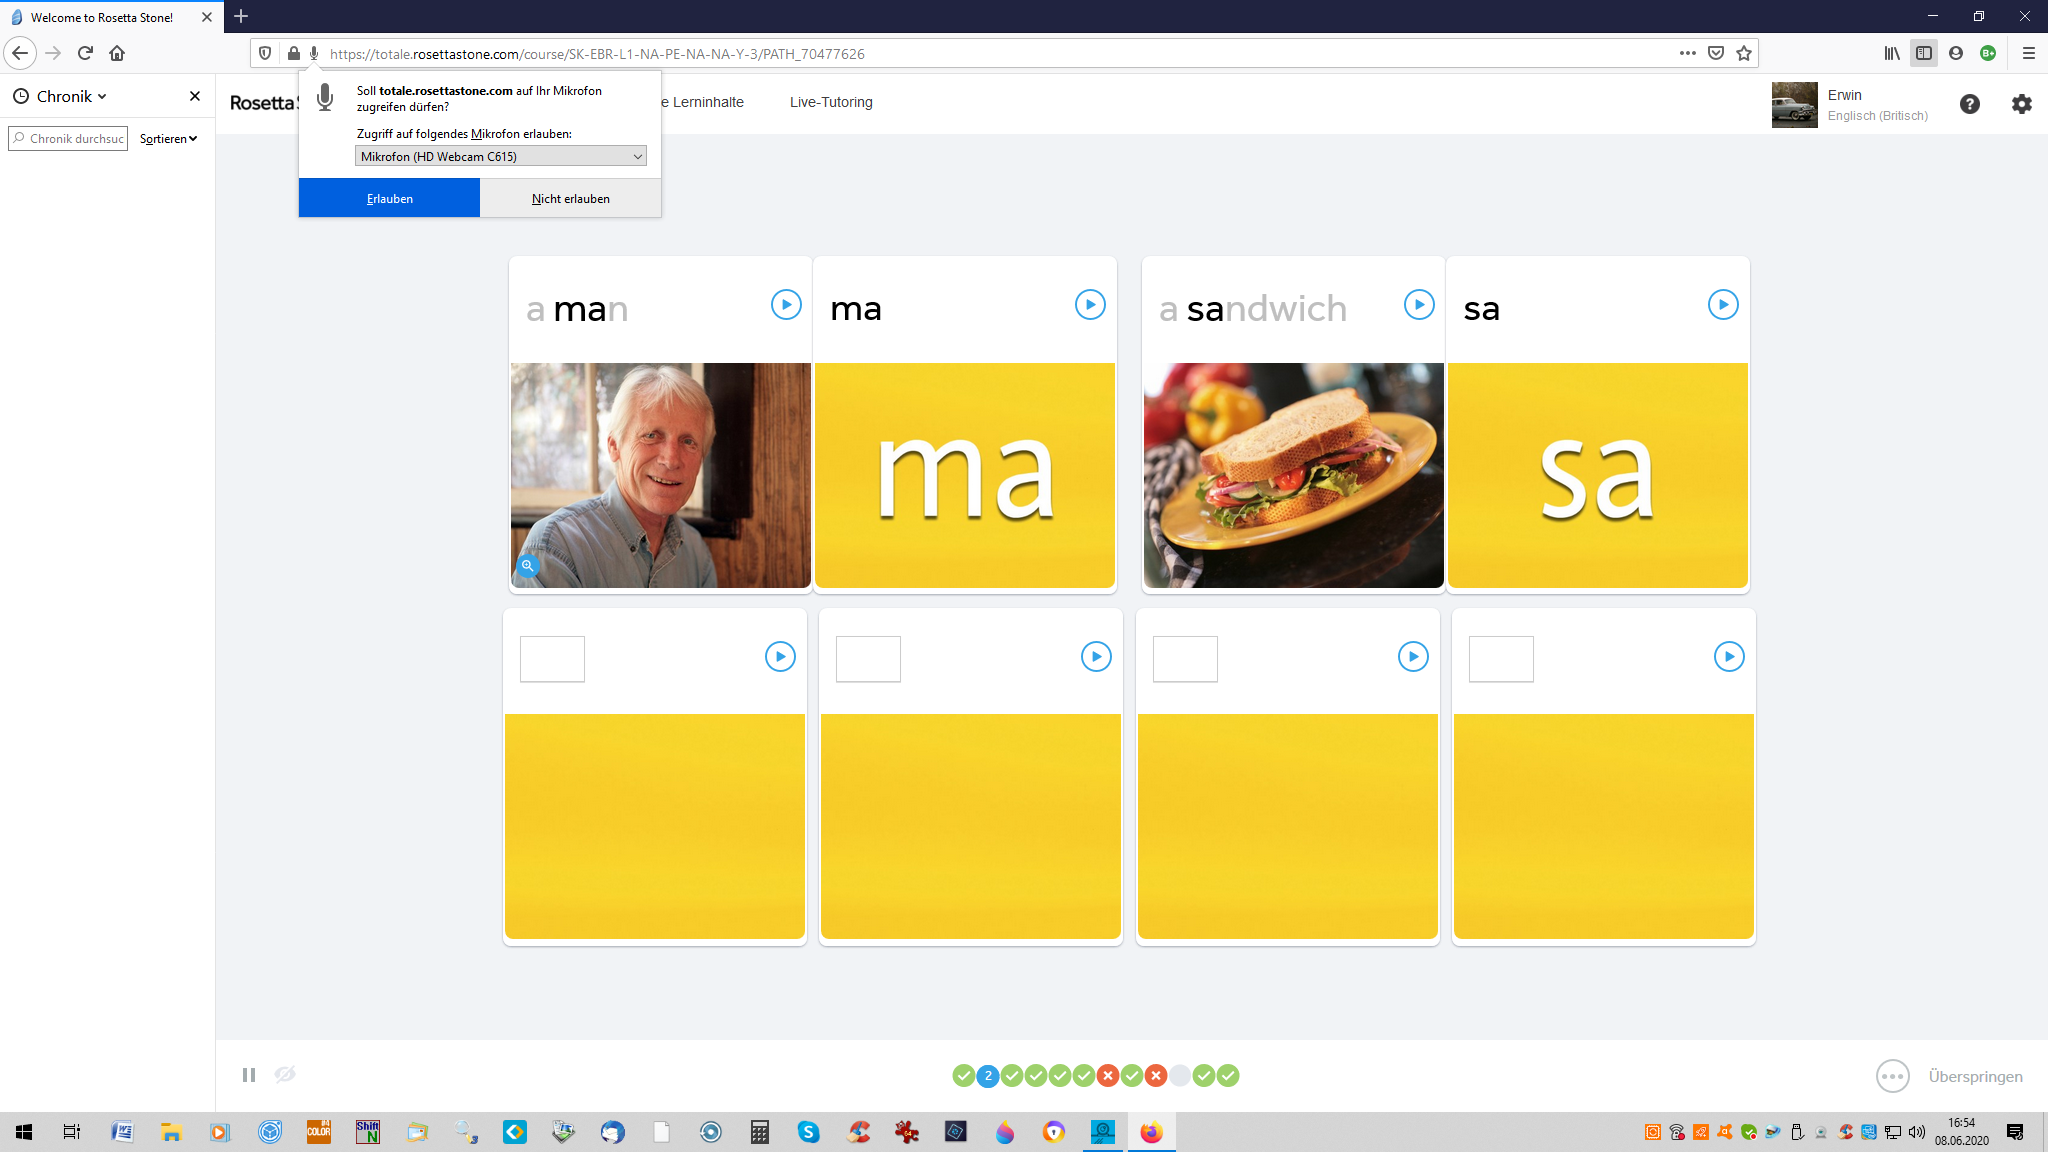2048x1152 pixels.
Task: Bookmark this page with star icon
Action: [1744, 54]
